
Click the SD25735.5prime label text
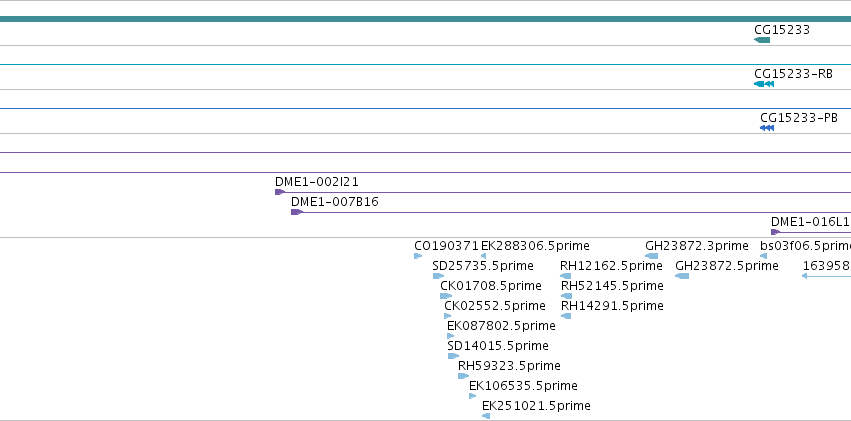(x=483, y=266)
